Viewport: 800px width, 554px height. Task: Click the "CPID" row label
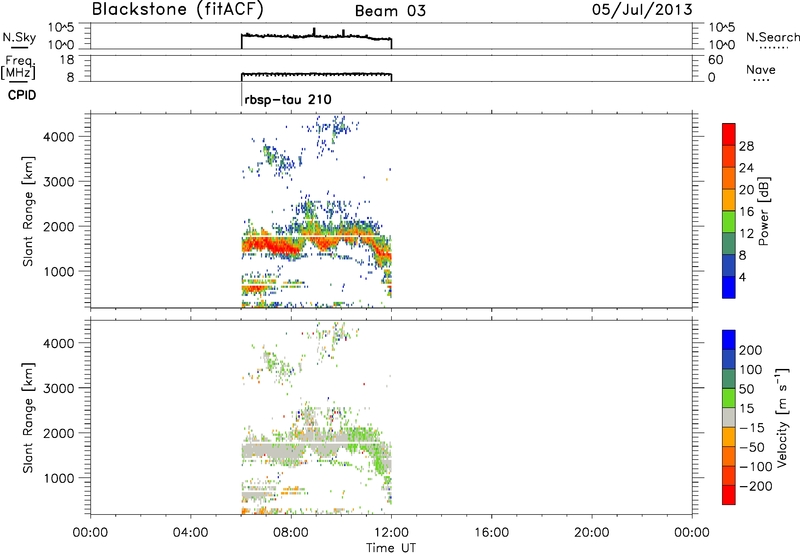21,95
